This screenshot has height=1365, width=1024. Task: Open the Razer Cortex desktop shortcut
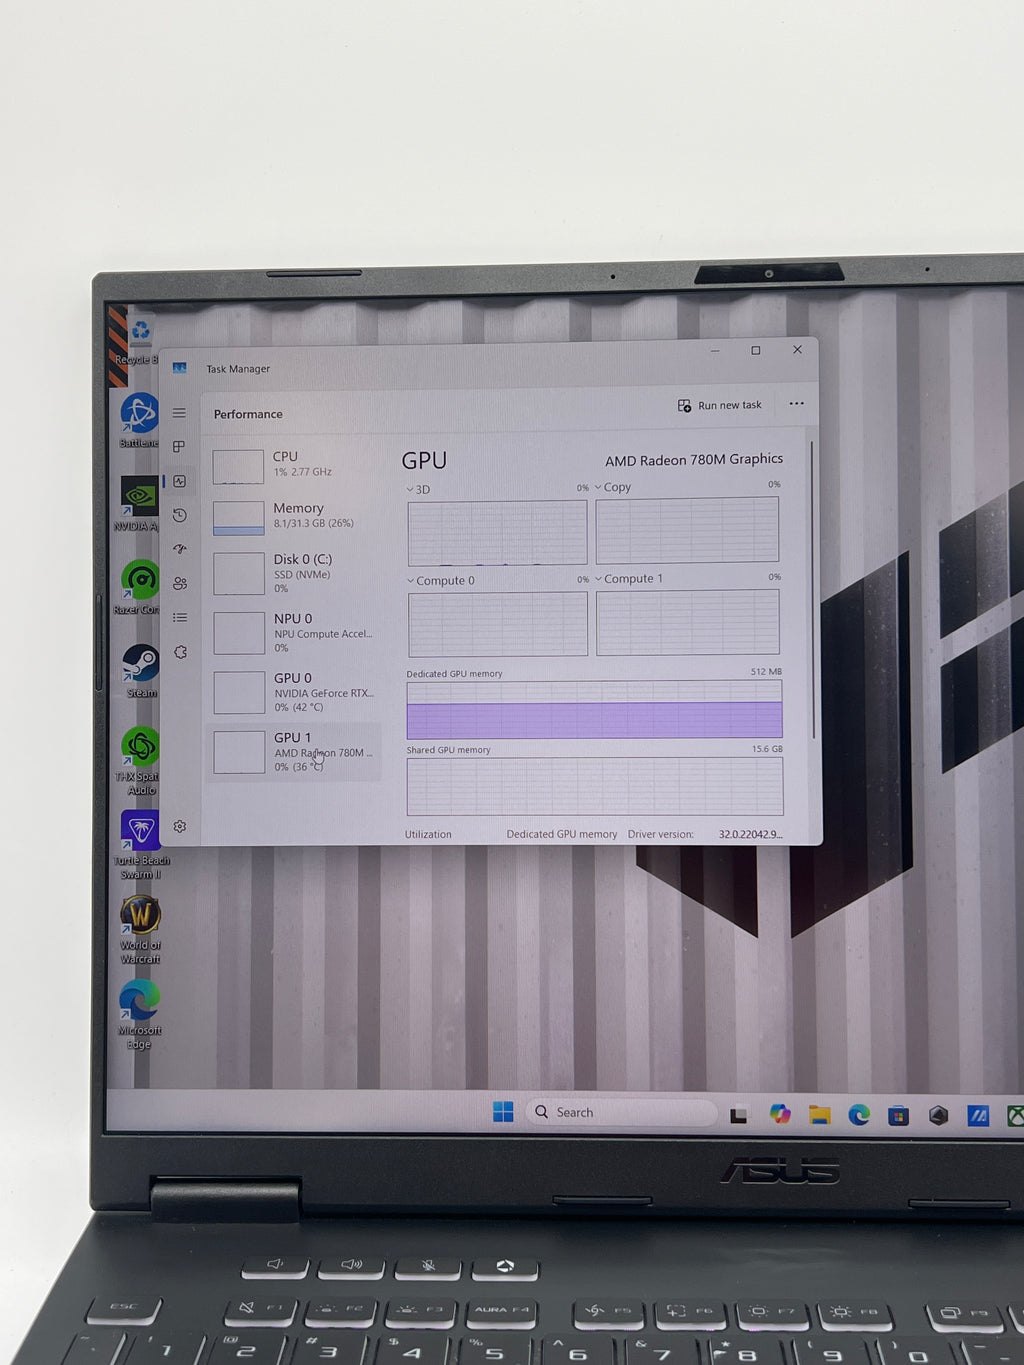point(139,587)
